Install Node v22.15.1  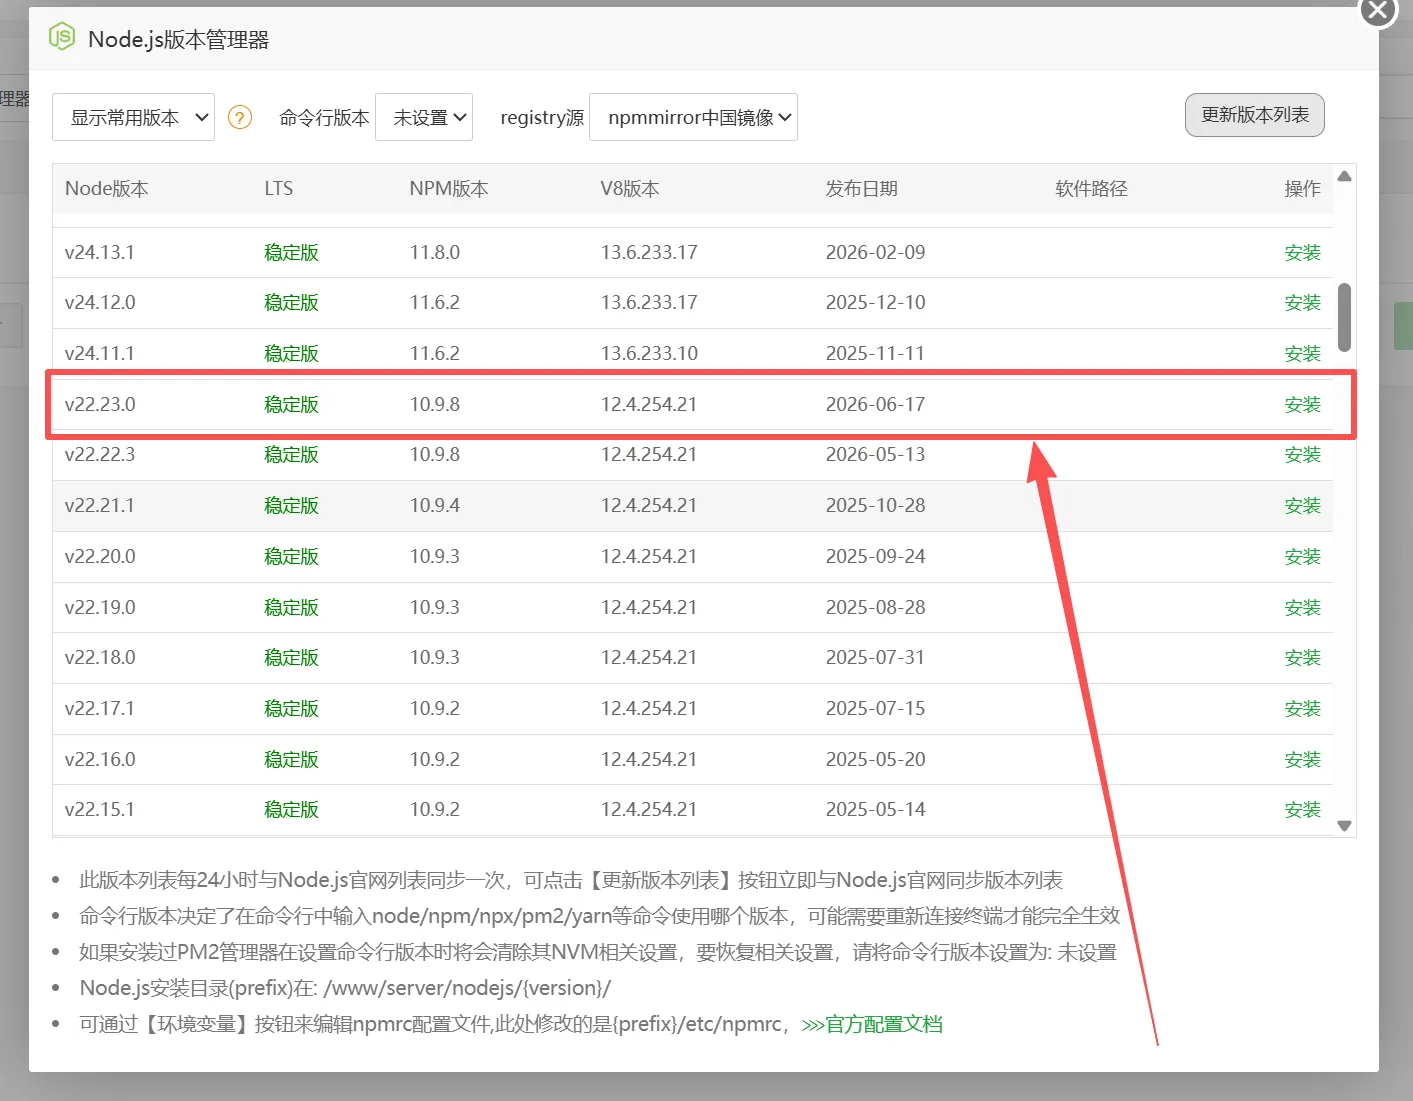click(x=1303, y=810)
